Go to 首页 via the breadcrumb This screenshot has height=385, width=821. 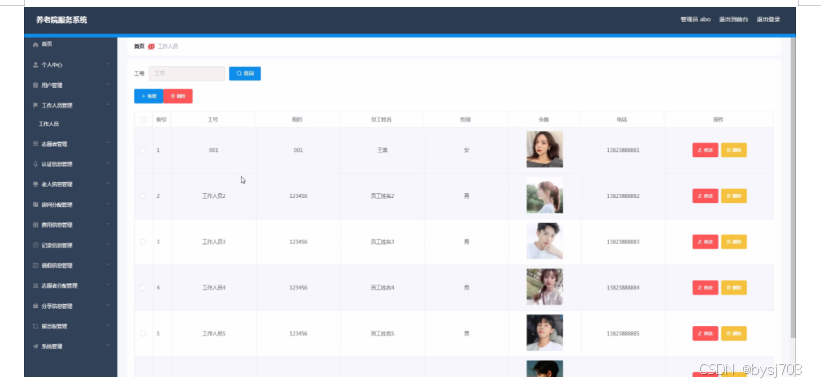pos(139,47)
